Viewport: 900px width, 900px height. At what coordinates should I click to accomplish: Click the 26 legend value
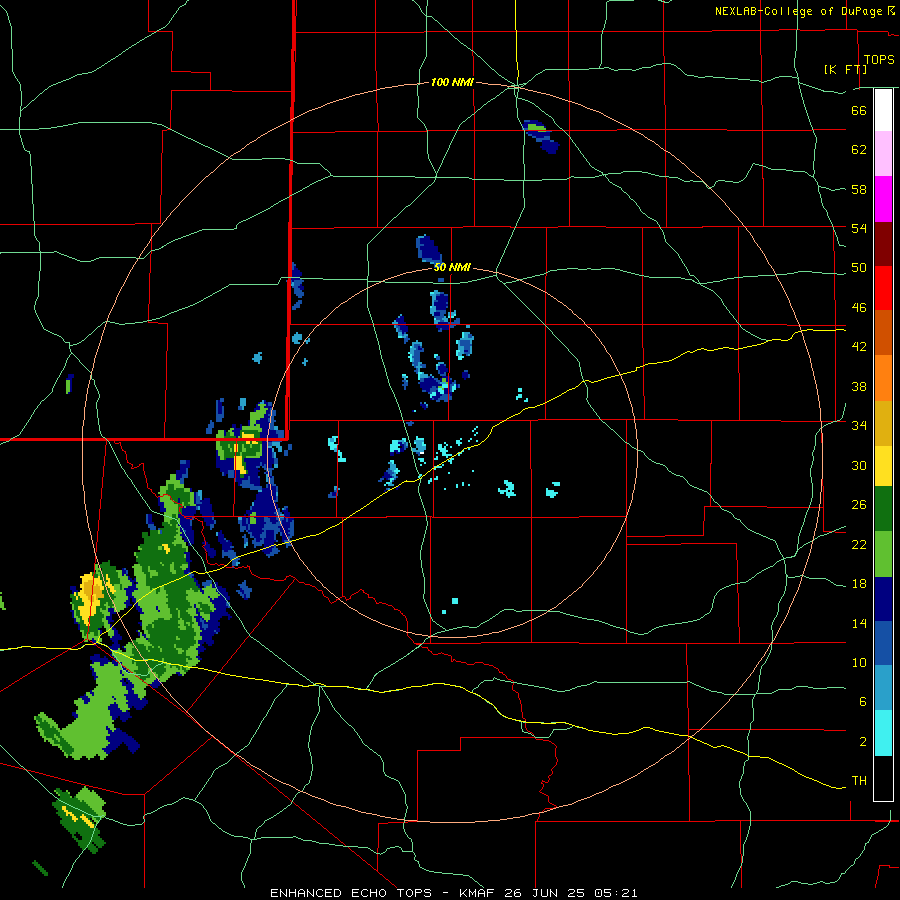point(859,505)
